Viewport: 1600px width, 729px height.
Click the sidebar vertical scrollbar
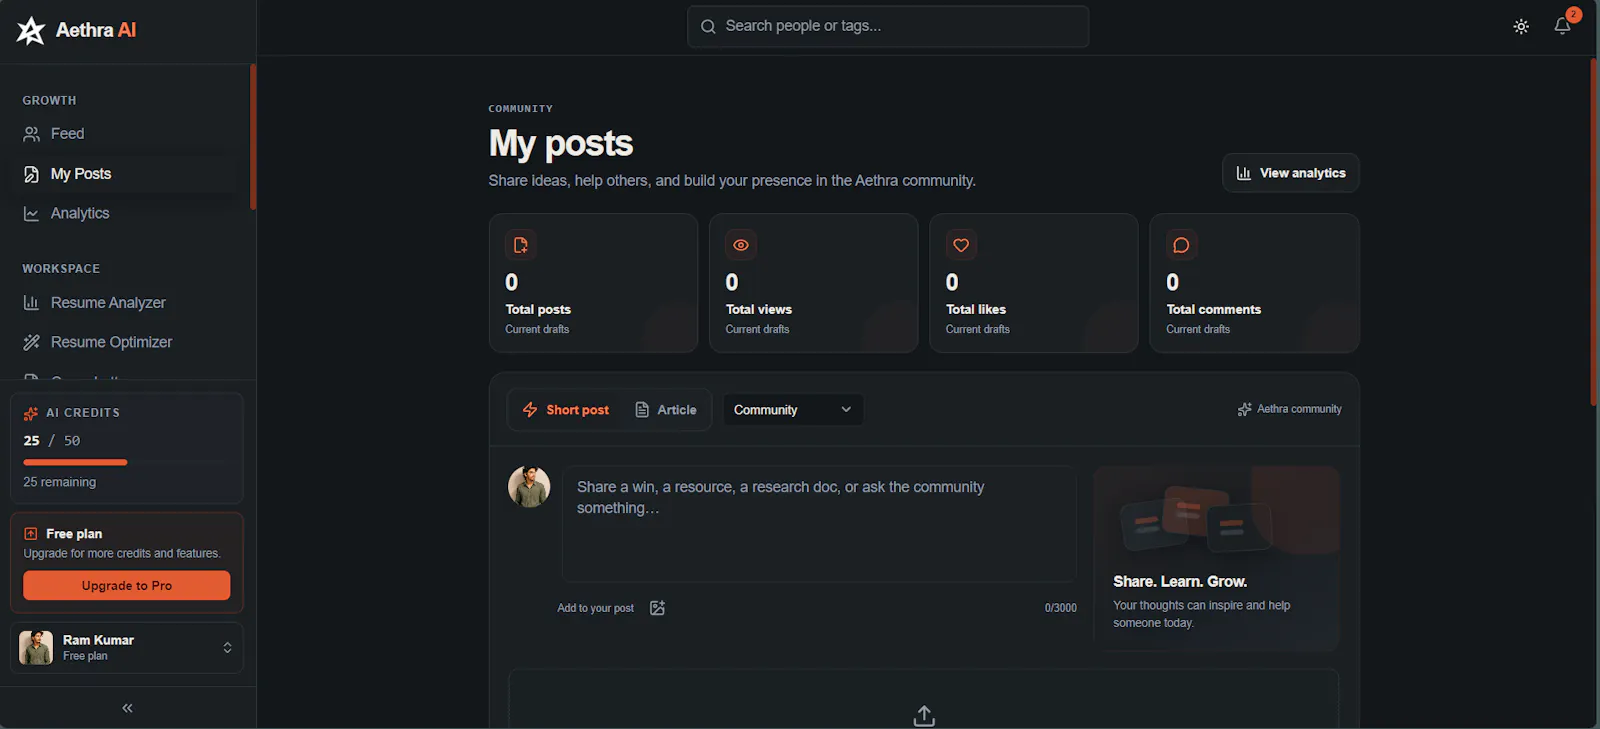(x=253, y=137)
